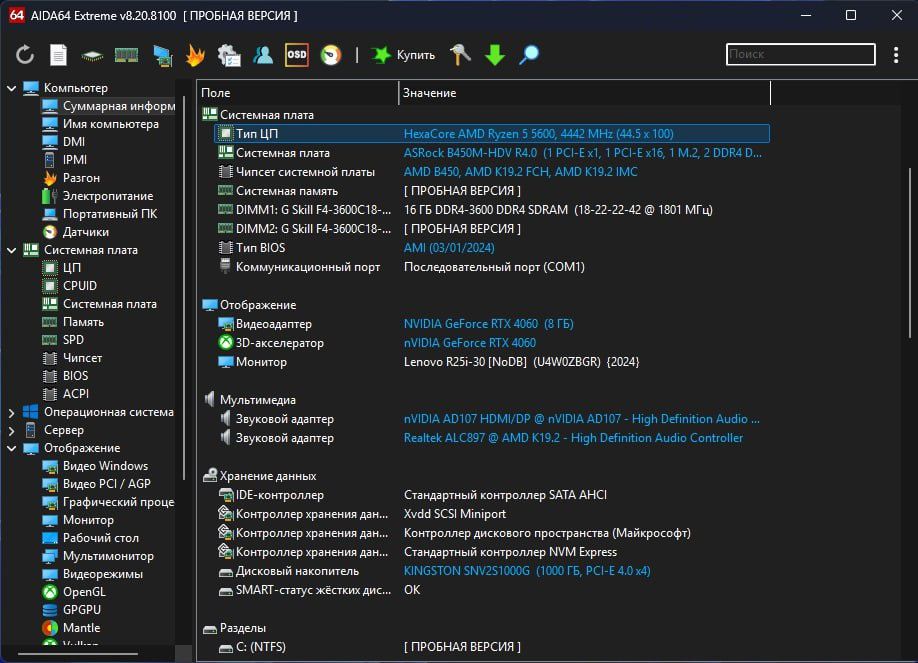Click the green download arrow icon
Viewport: 918px width, 663px height.
pos(495,55)
